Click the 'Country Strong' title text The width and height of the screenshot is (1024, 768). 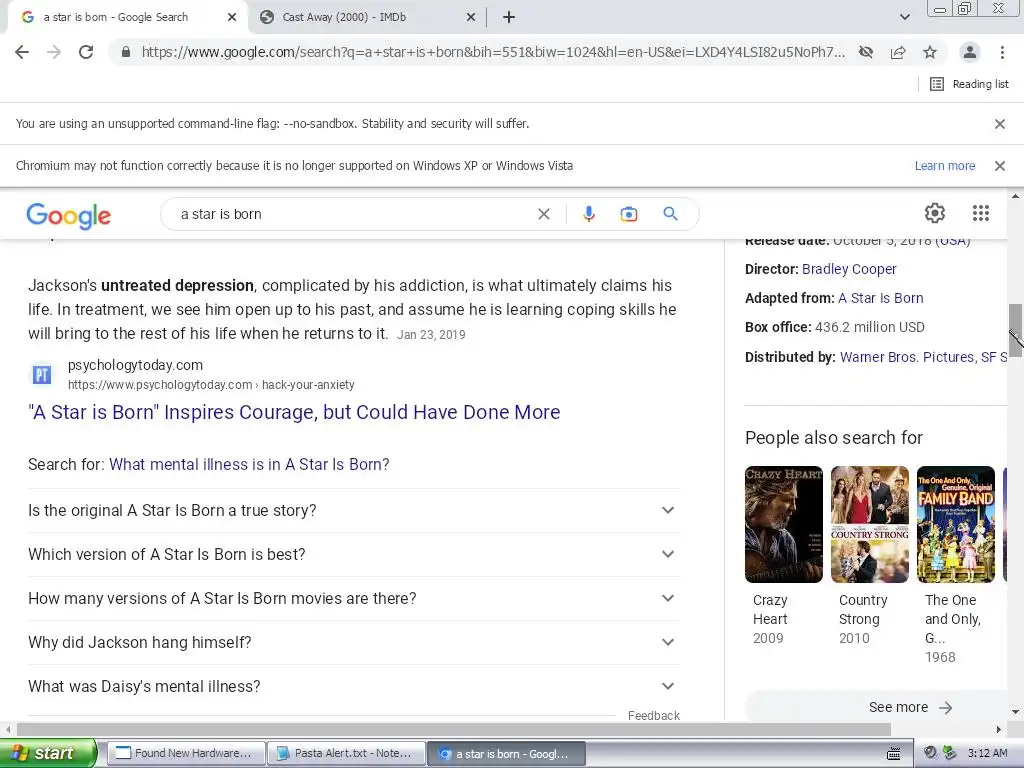(863, 609)
